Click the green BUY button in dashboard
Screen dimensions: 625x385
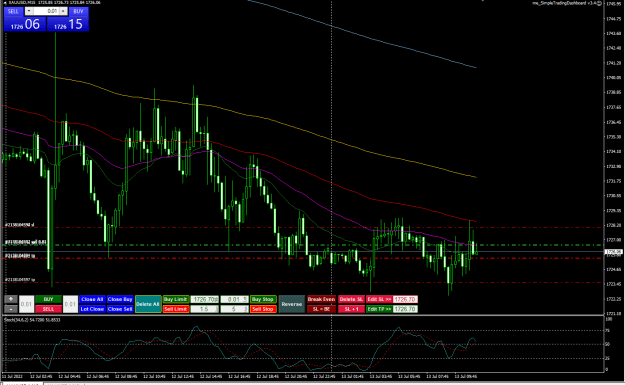tap(48, 299)
